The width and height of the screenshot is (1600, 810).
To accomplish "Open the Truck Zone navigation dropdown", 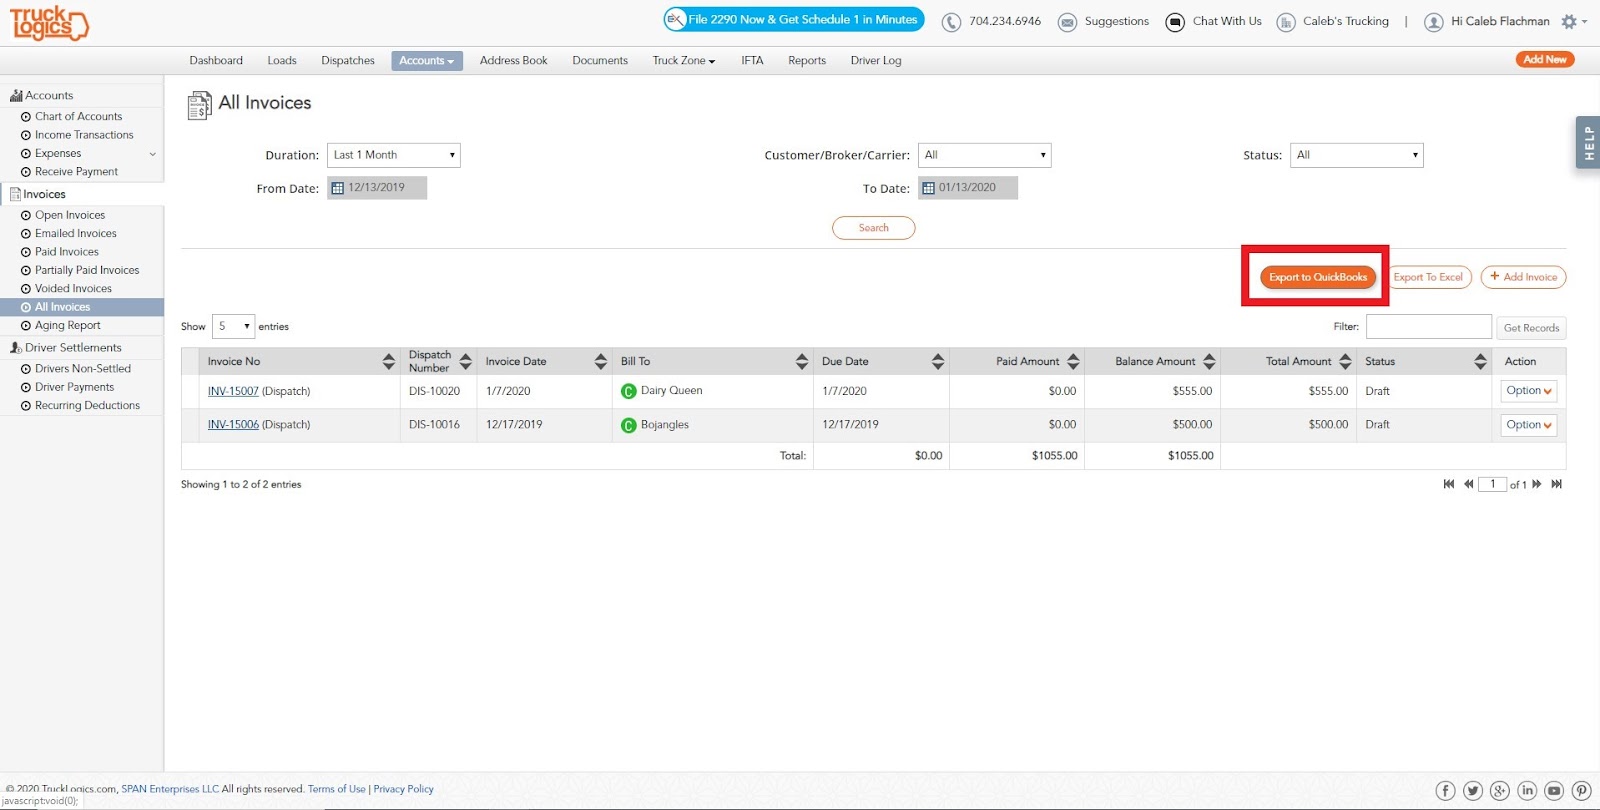I will [684, 61].
